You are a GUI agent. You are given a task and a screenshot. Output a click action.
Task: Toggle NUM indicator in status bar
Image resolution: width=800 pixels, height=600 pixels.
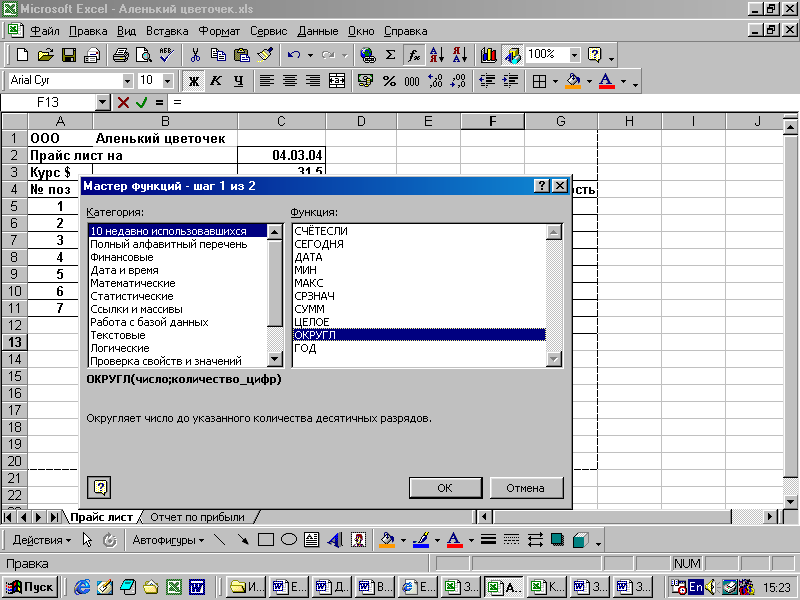pyautogui.click(x=687, y=563)
